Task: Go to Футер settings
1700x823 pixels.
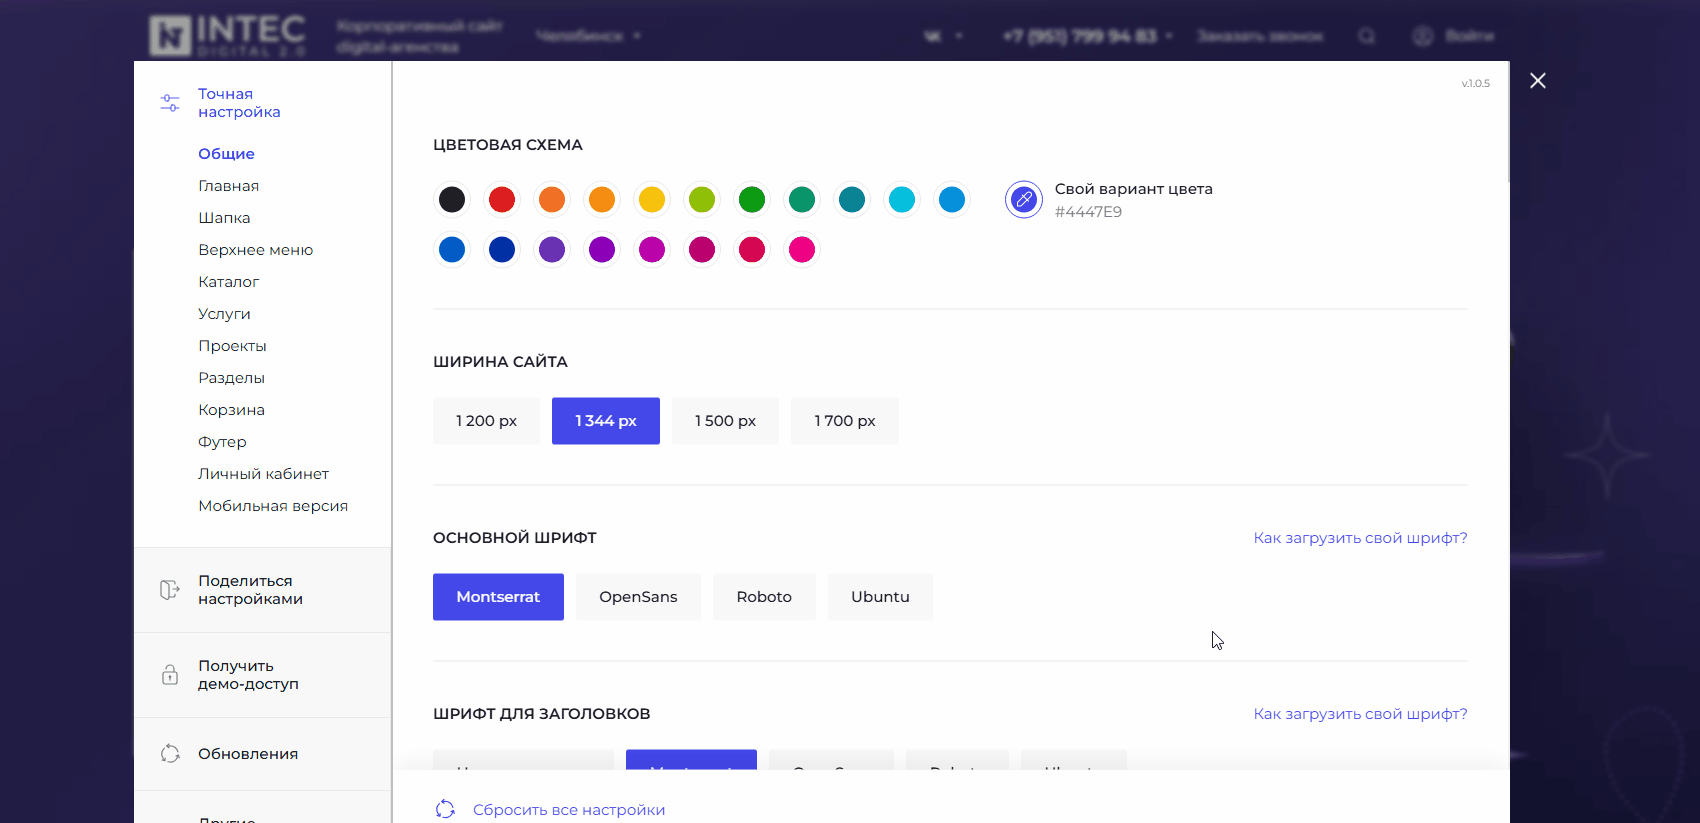Action: (222, 442)
